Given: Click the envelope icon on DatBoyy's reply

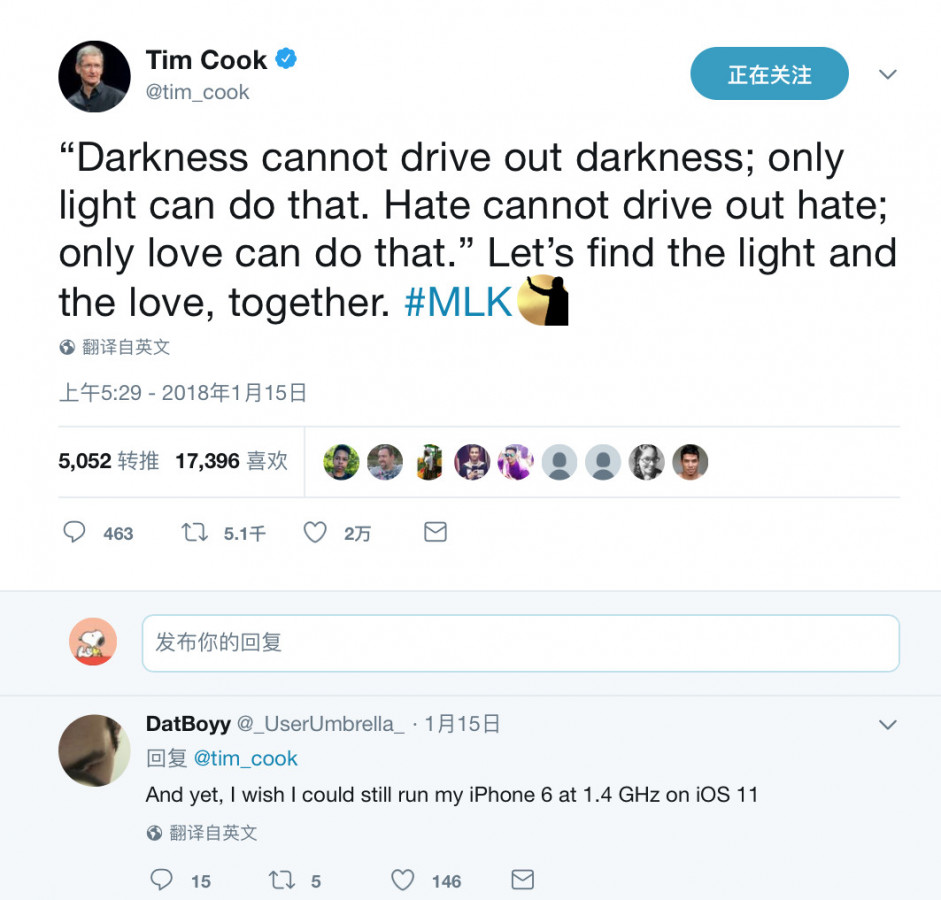Looking at the screenshot, I should [x=523, y=880].
